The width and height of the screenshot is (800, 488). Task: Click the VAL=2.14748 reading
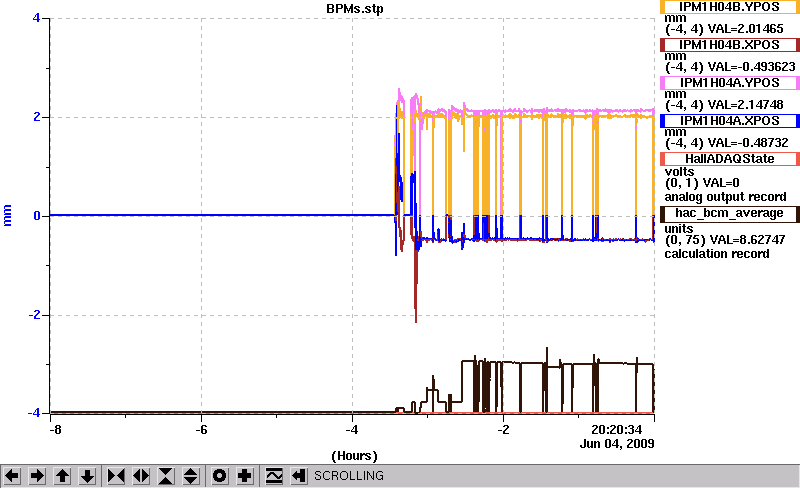pos(745,105)
